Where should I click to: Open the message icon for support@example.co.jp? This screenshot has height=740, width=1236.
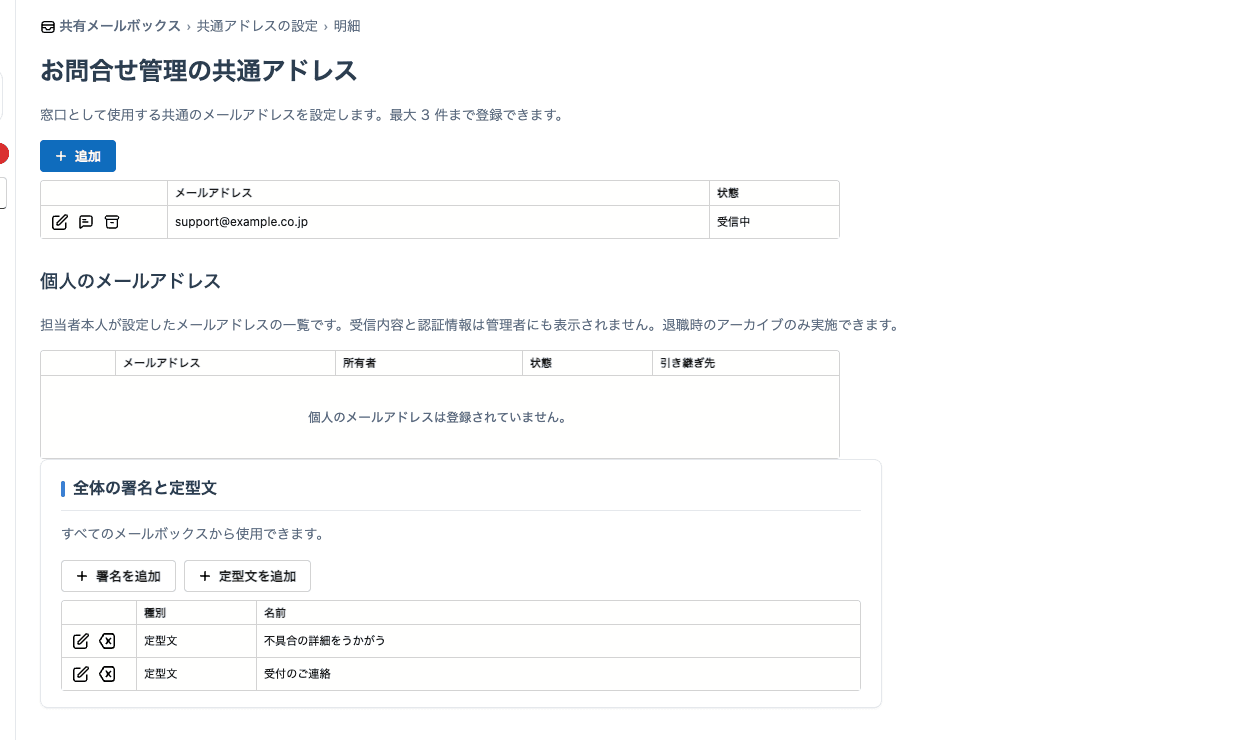(x=86, y=222)
